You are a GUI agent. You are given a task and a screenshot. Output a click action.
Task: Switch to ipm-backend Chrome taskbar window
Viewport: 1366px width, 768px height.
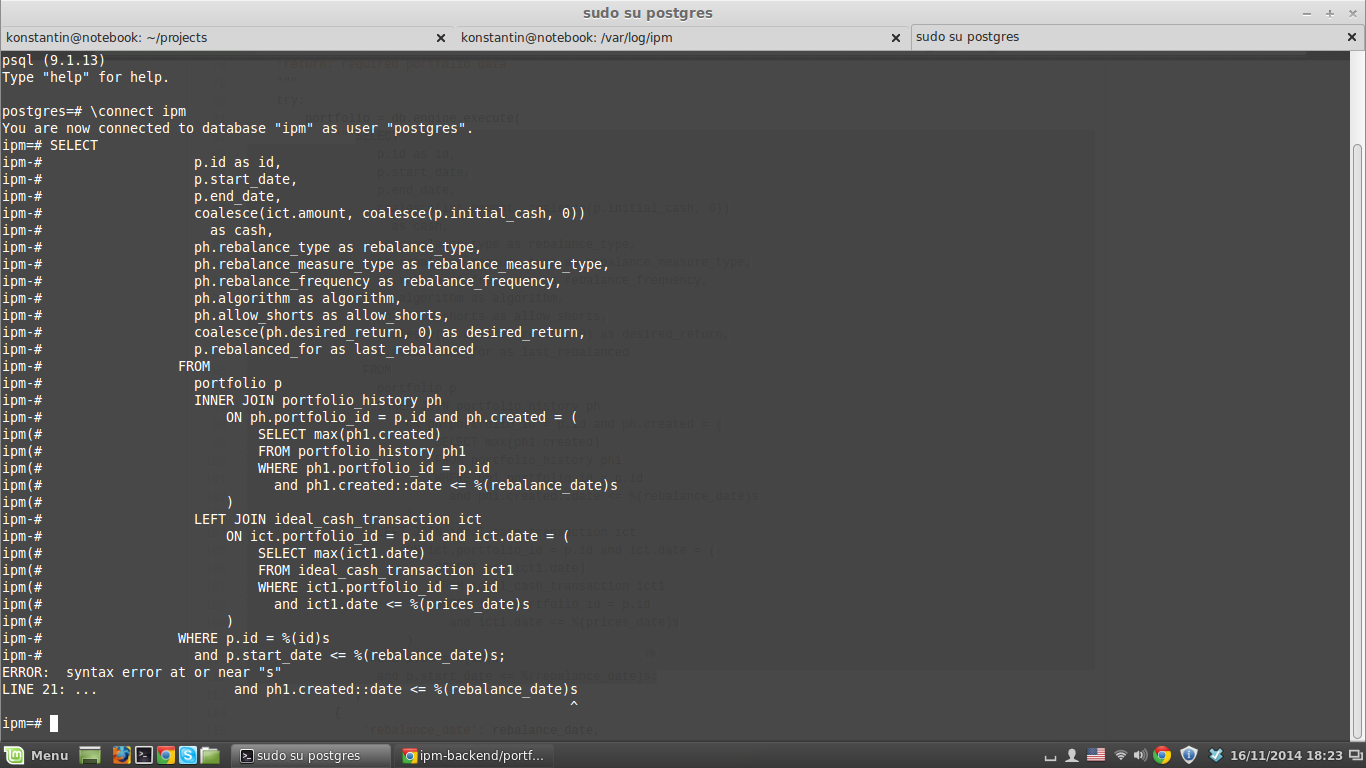473,755
